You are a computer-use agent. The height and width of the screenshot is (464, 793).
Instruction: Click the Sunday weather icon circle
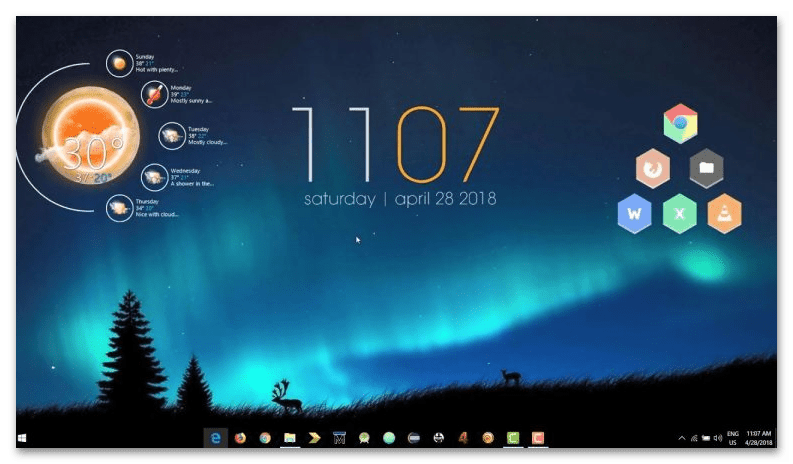pyautogui.click(x=119, y=63)
